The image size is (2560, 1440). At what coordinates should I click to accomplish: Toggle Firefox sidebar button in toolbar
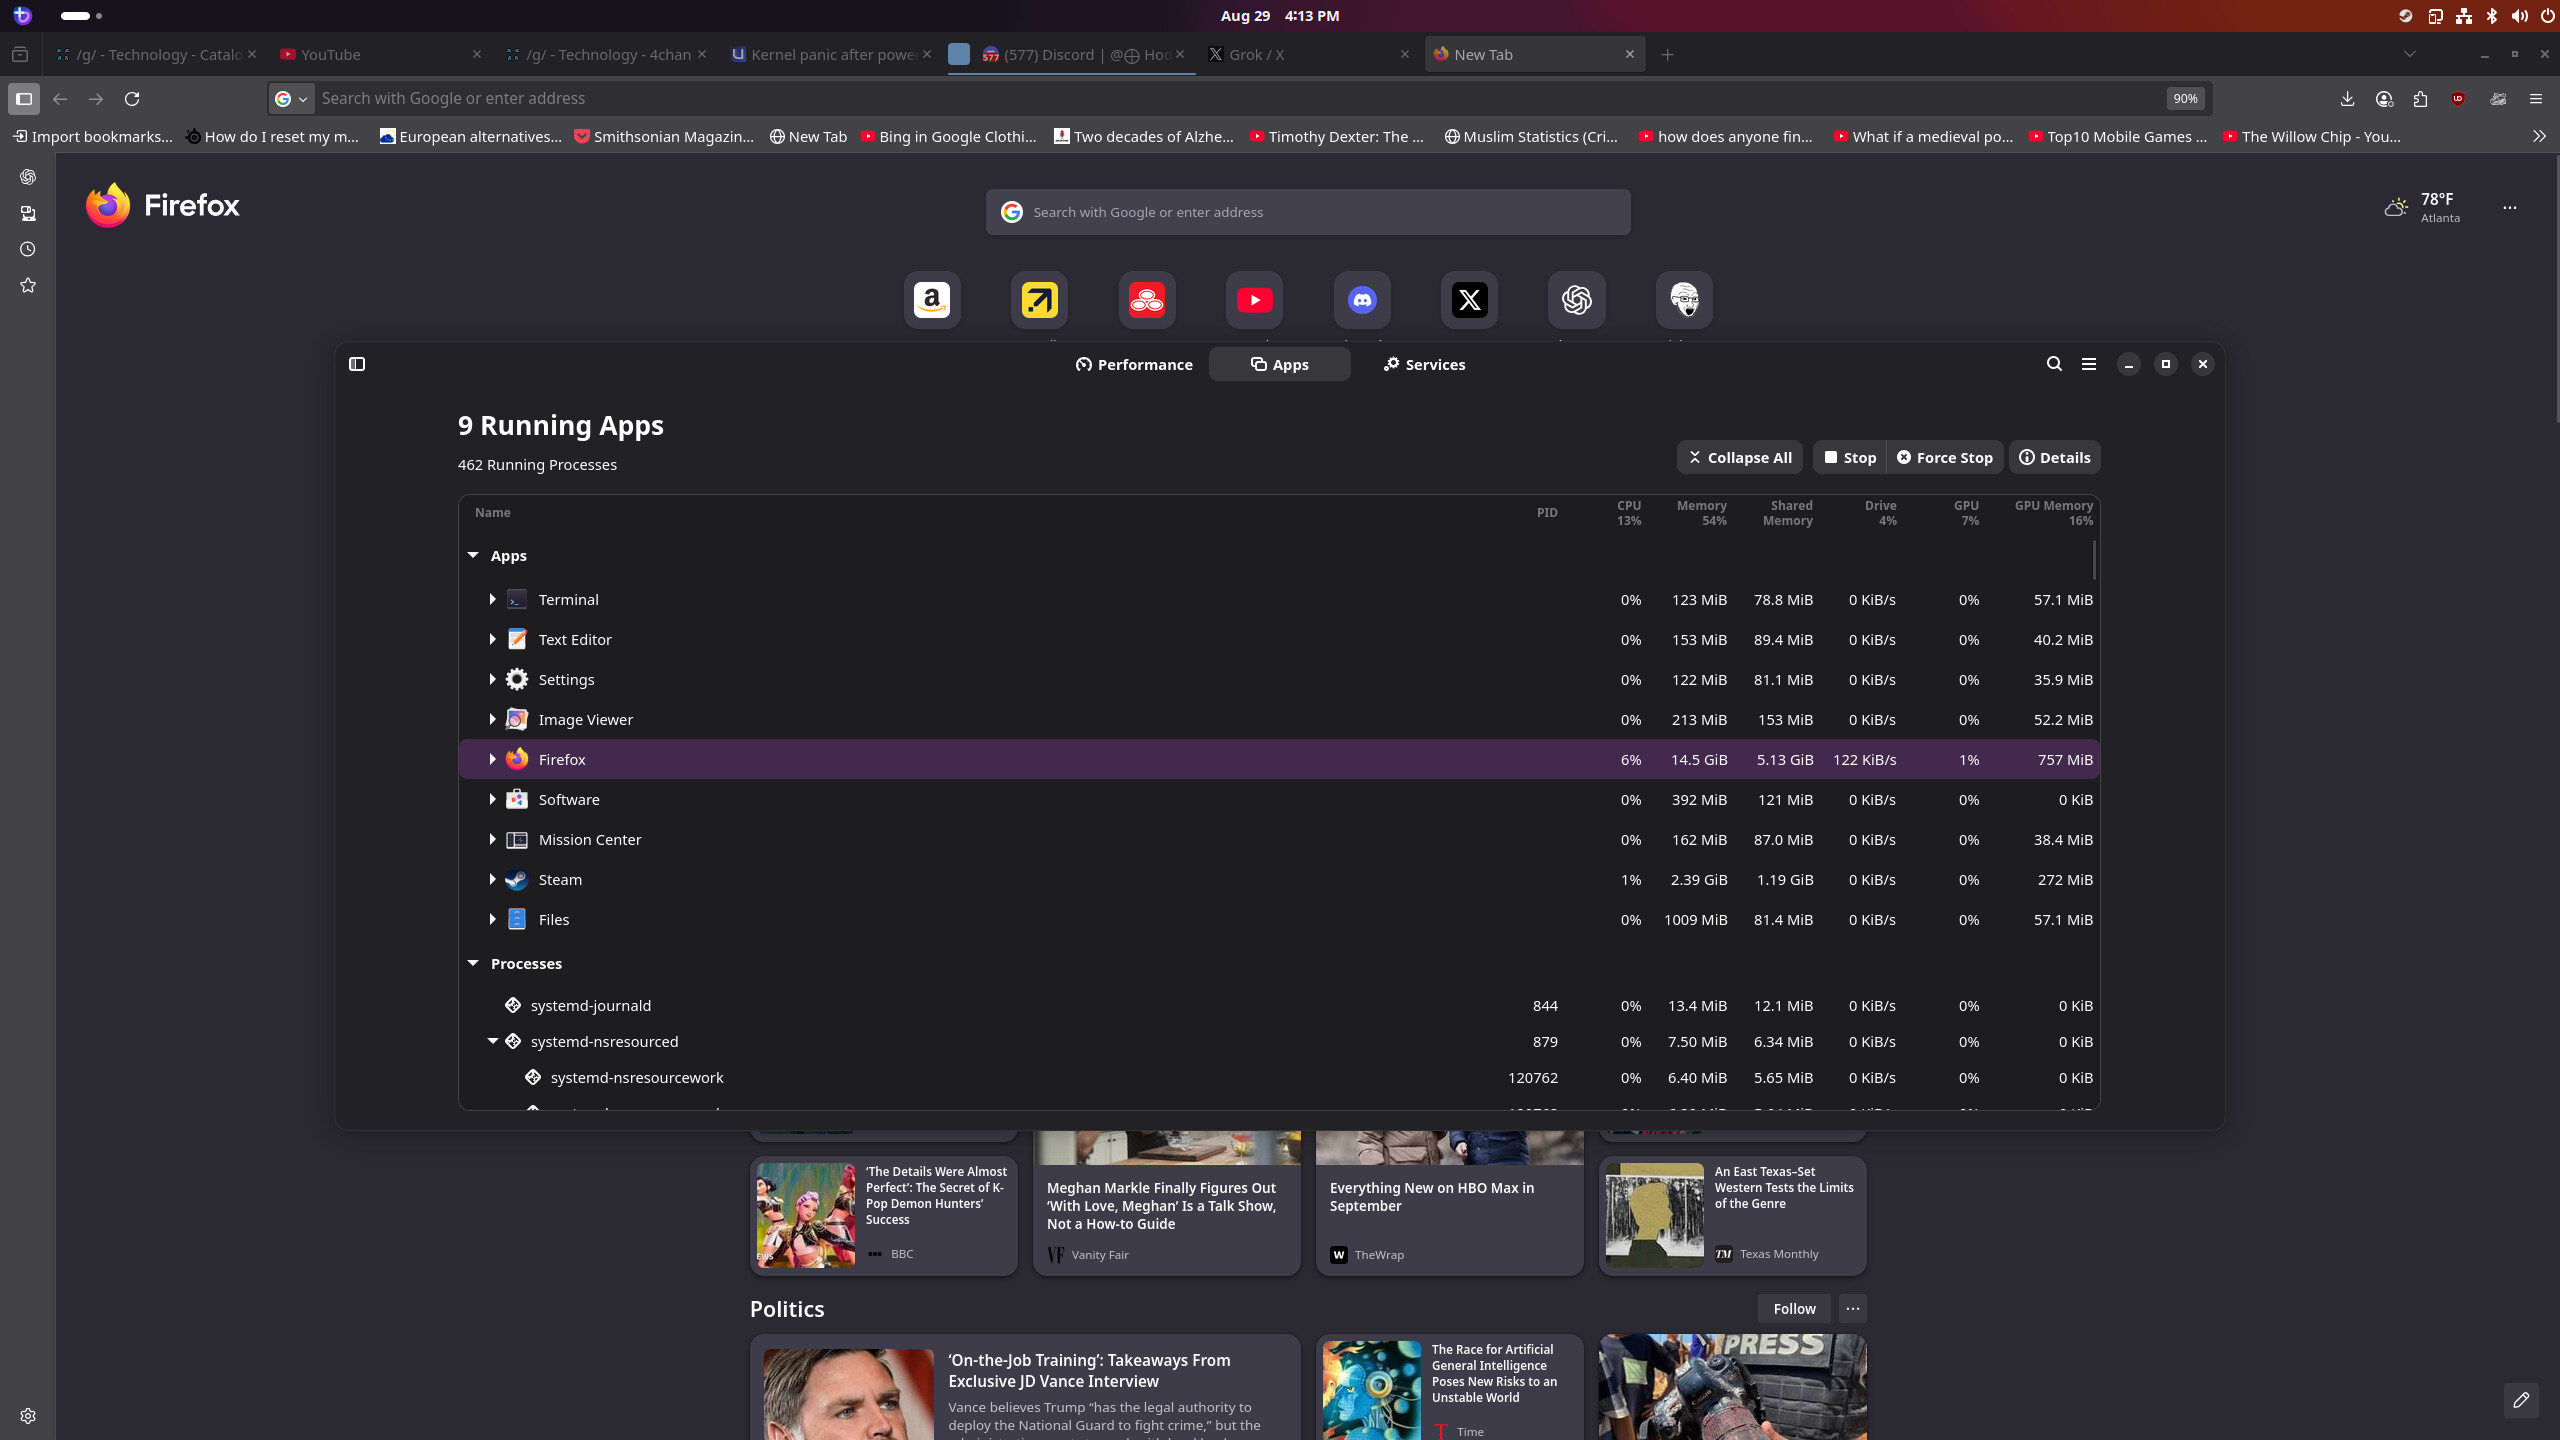pos(24,99)
